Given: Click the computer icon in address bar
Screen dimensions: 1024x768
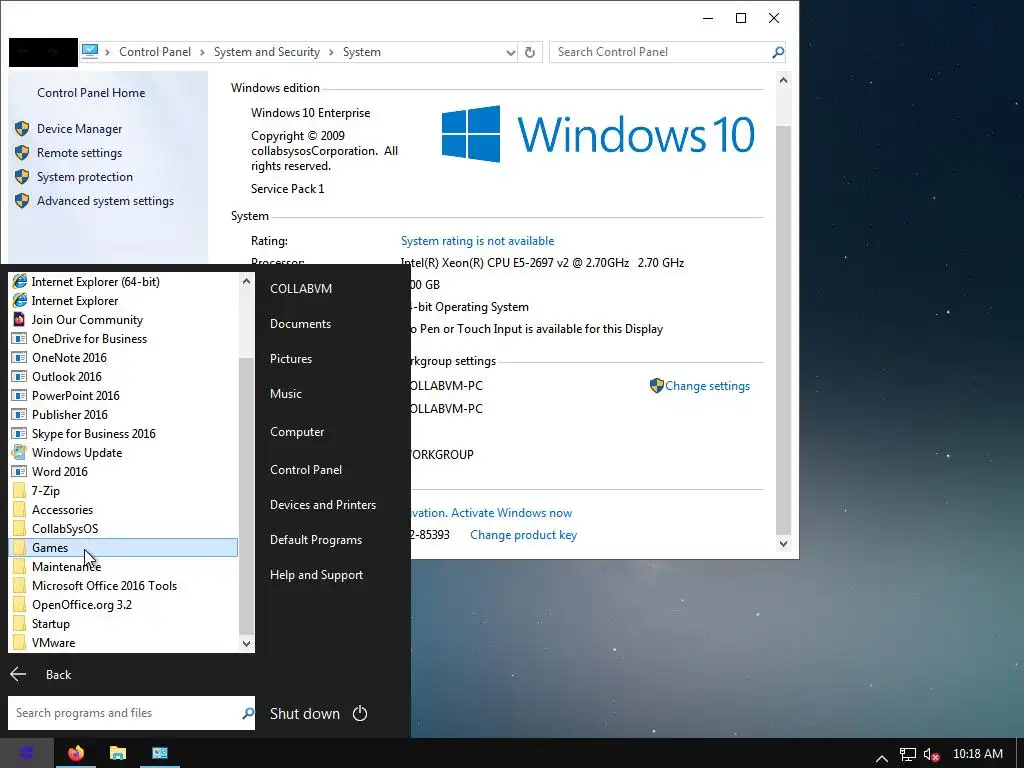Looking at the screenshot, I should click(x=90, y=52).
